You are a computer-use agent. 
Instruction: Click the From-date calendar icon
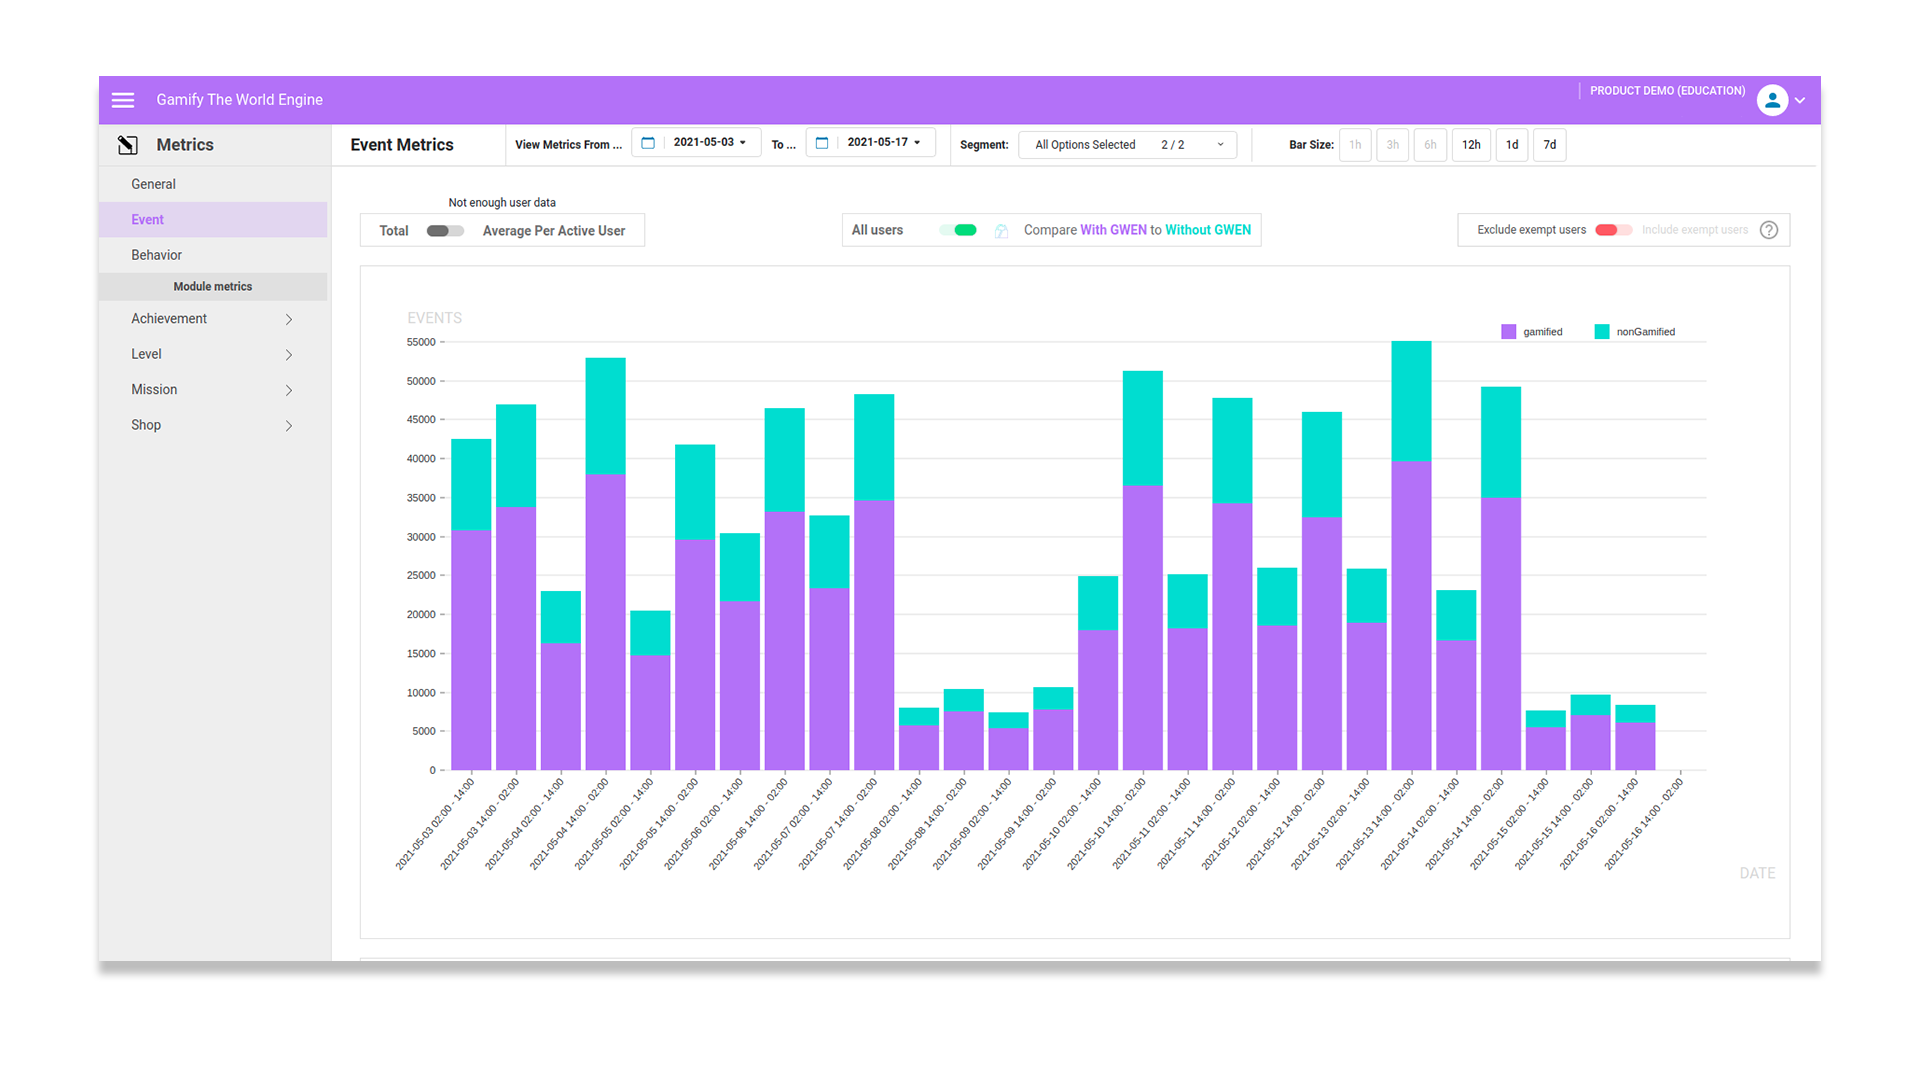coord(648,143)
